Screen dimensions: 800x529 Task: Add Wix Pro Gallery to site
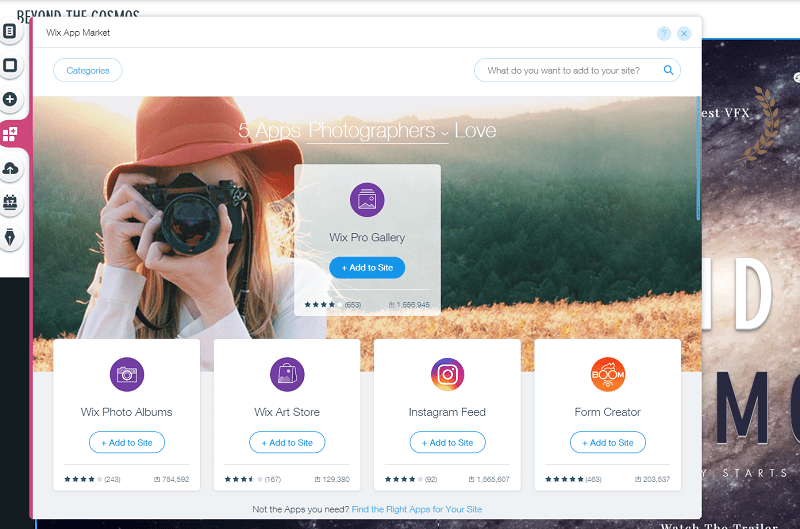[x=367, y=268]
